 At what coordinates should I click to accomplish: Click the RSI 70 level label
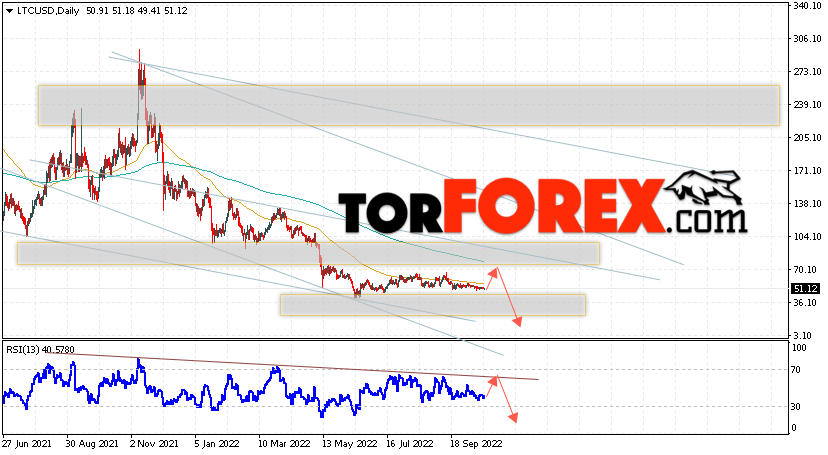796,370
